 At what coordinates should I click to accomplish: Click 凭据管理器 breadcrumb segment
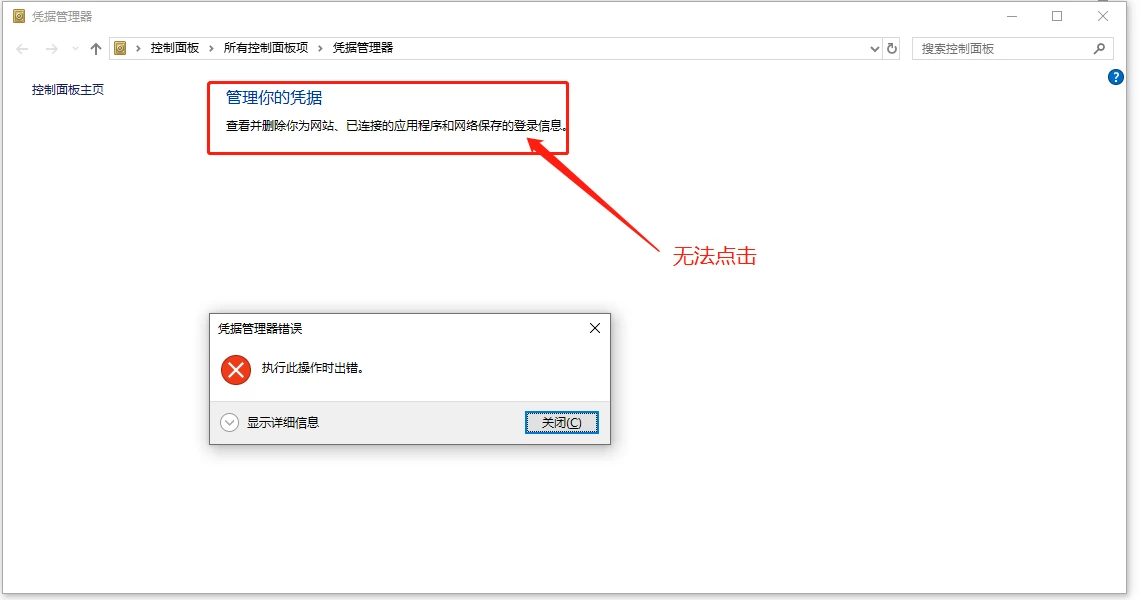point(363,48)
